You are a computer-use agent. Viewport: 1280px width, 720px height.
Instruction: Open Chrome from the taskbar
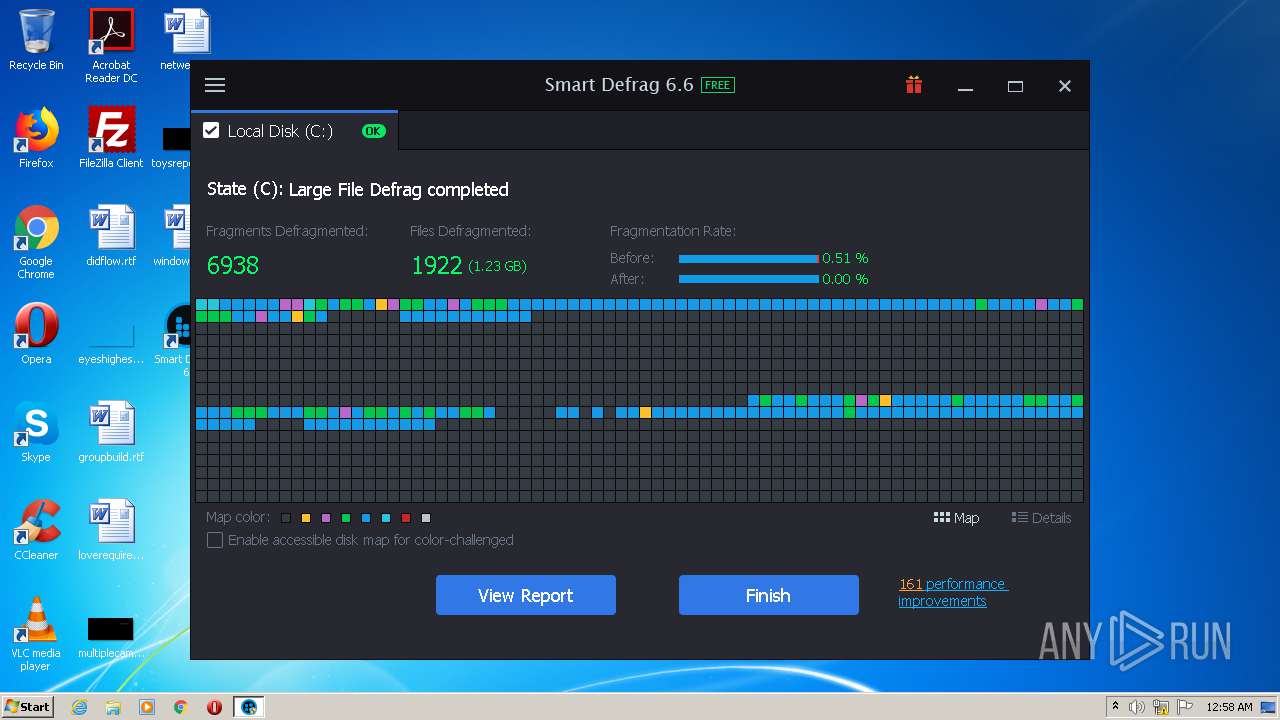coord(181,707)
